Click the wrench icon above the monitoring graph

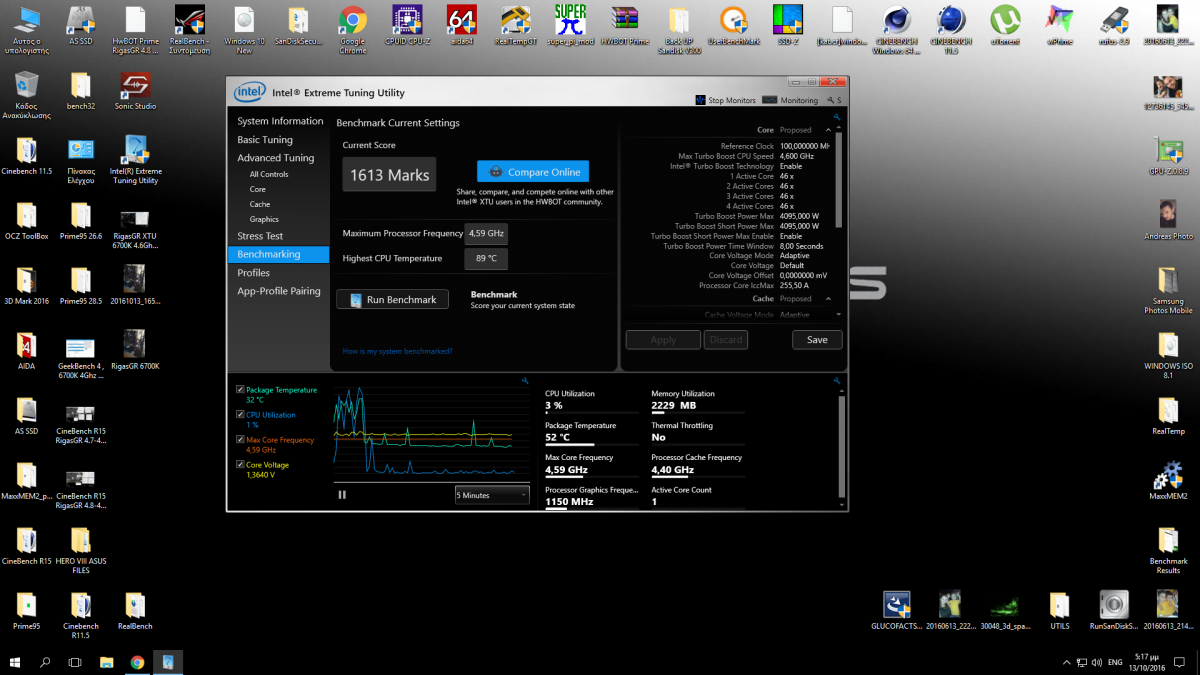(x=524, y=380)
